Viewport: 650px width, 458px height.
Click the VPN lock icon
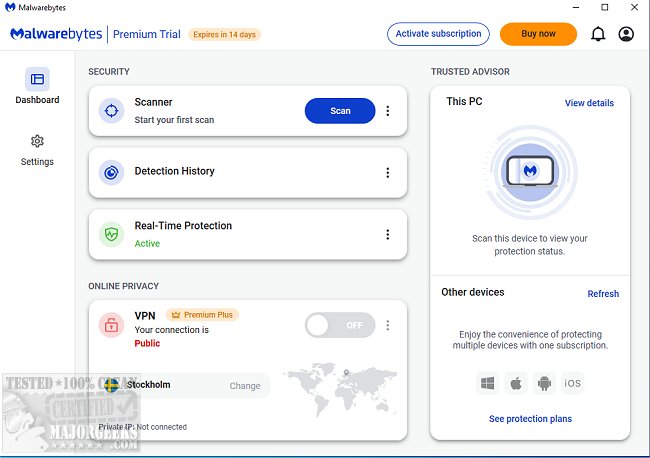[x=112, y=324]
